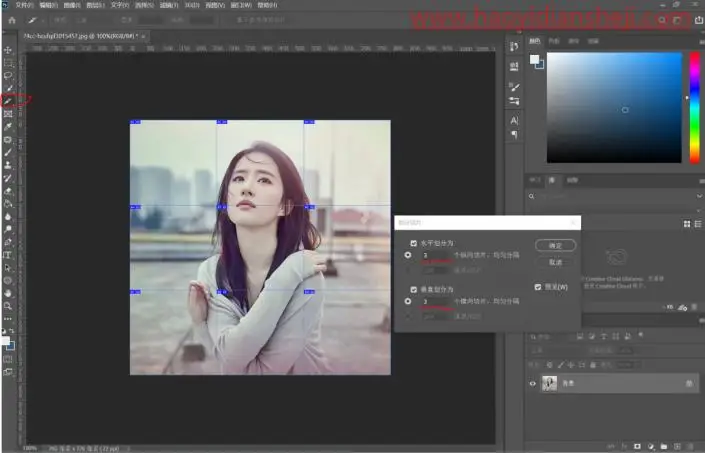
Task: Select the Eraser tool
Action: point(8,191)
